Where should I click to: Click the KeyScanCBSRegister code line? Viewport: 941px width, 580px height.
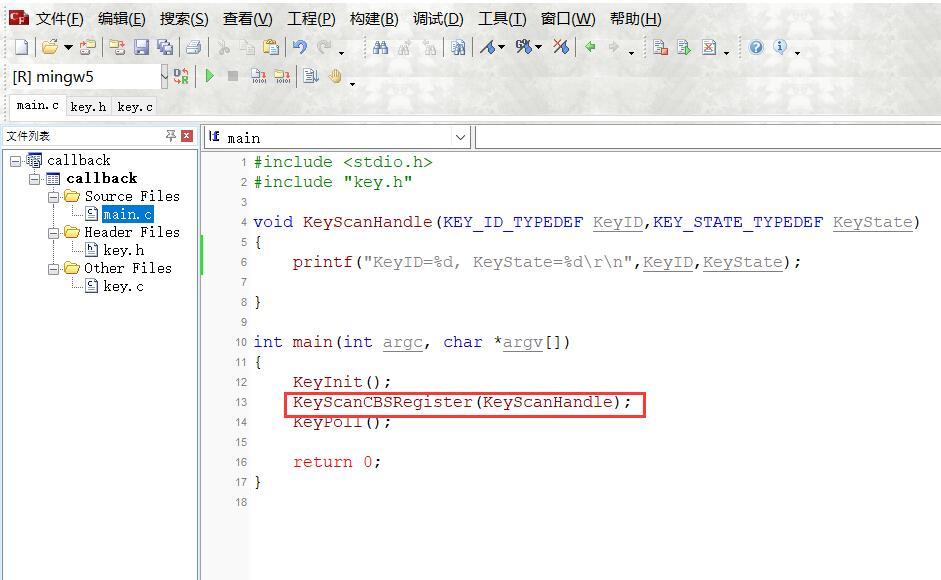(461, 402)
